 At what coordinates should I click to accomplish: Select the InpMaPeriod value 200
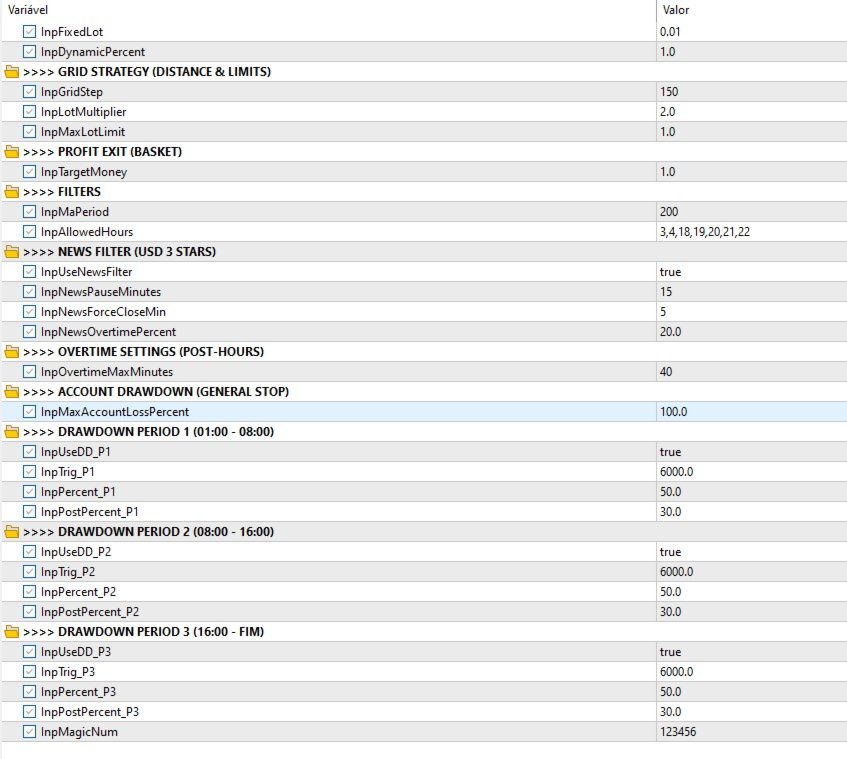(x=669, y=212)
